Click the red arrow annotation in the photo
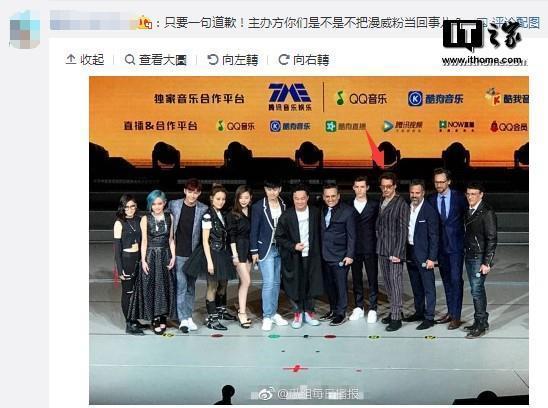This screenshot has height=408, width=548. pyautogui.click(x=375, y=149)
